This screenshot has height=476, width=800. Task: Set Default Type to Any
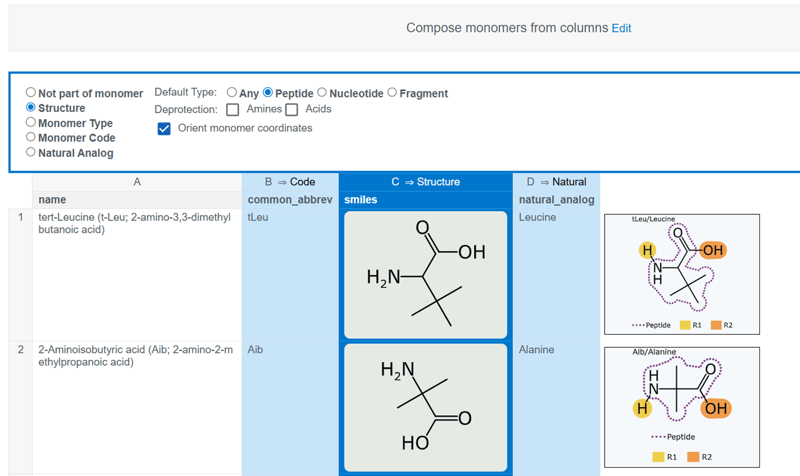[x=232, y=93]
